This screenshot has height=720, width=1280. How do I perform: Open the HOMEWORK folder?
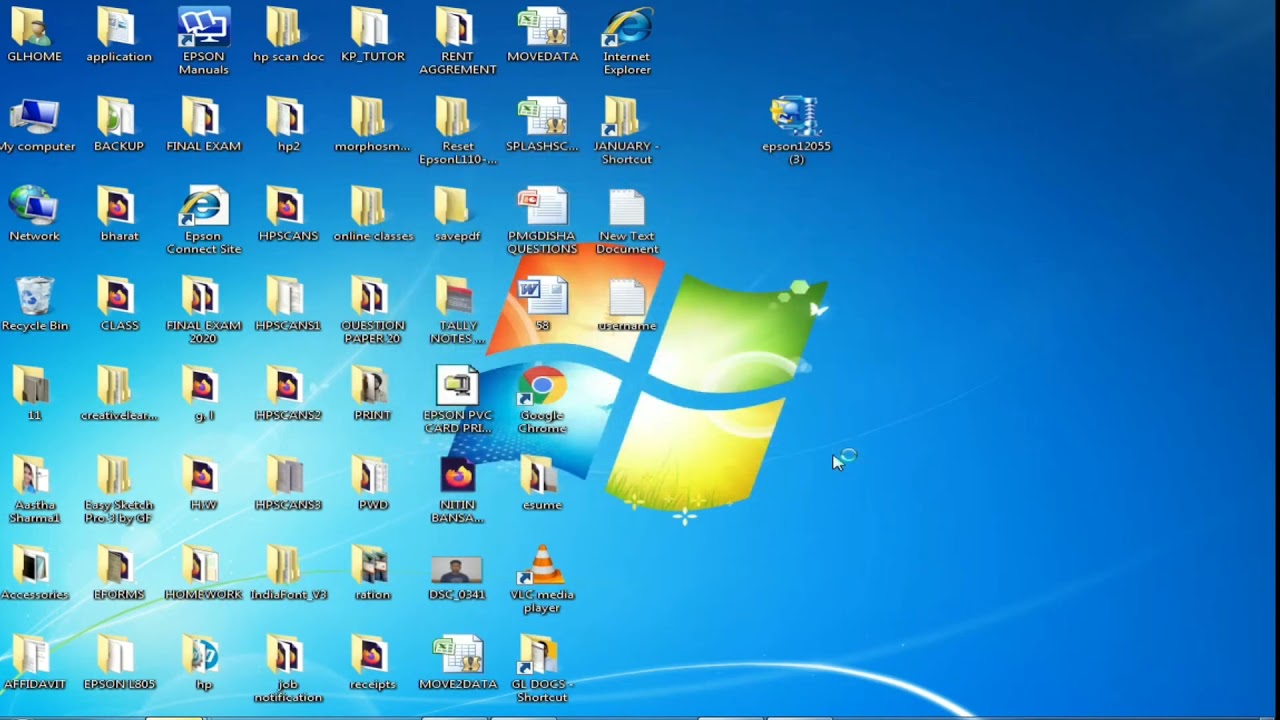(x=203, y=573)
